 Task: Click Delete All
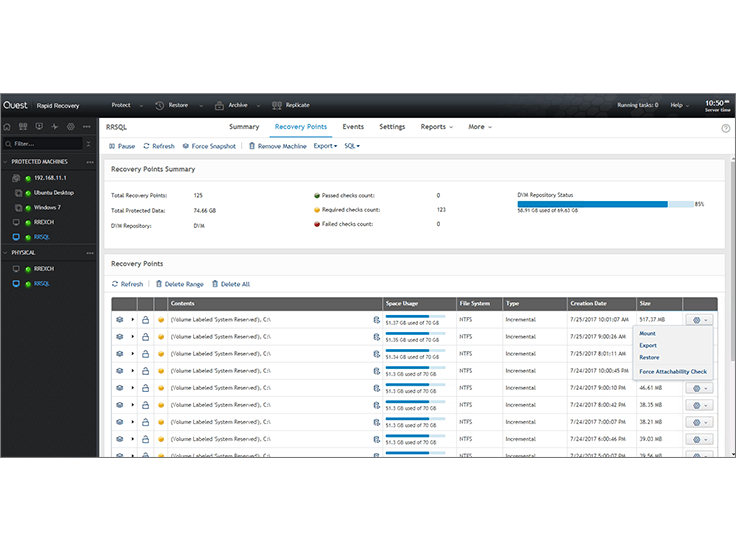tap(230, 284)
